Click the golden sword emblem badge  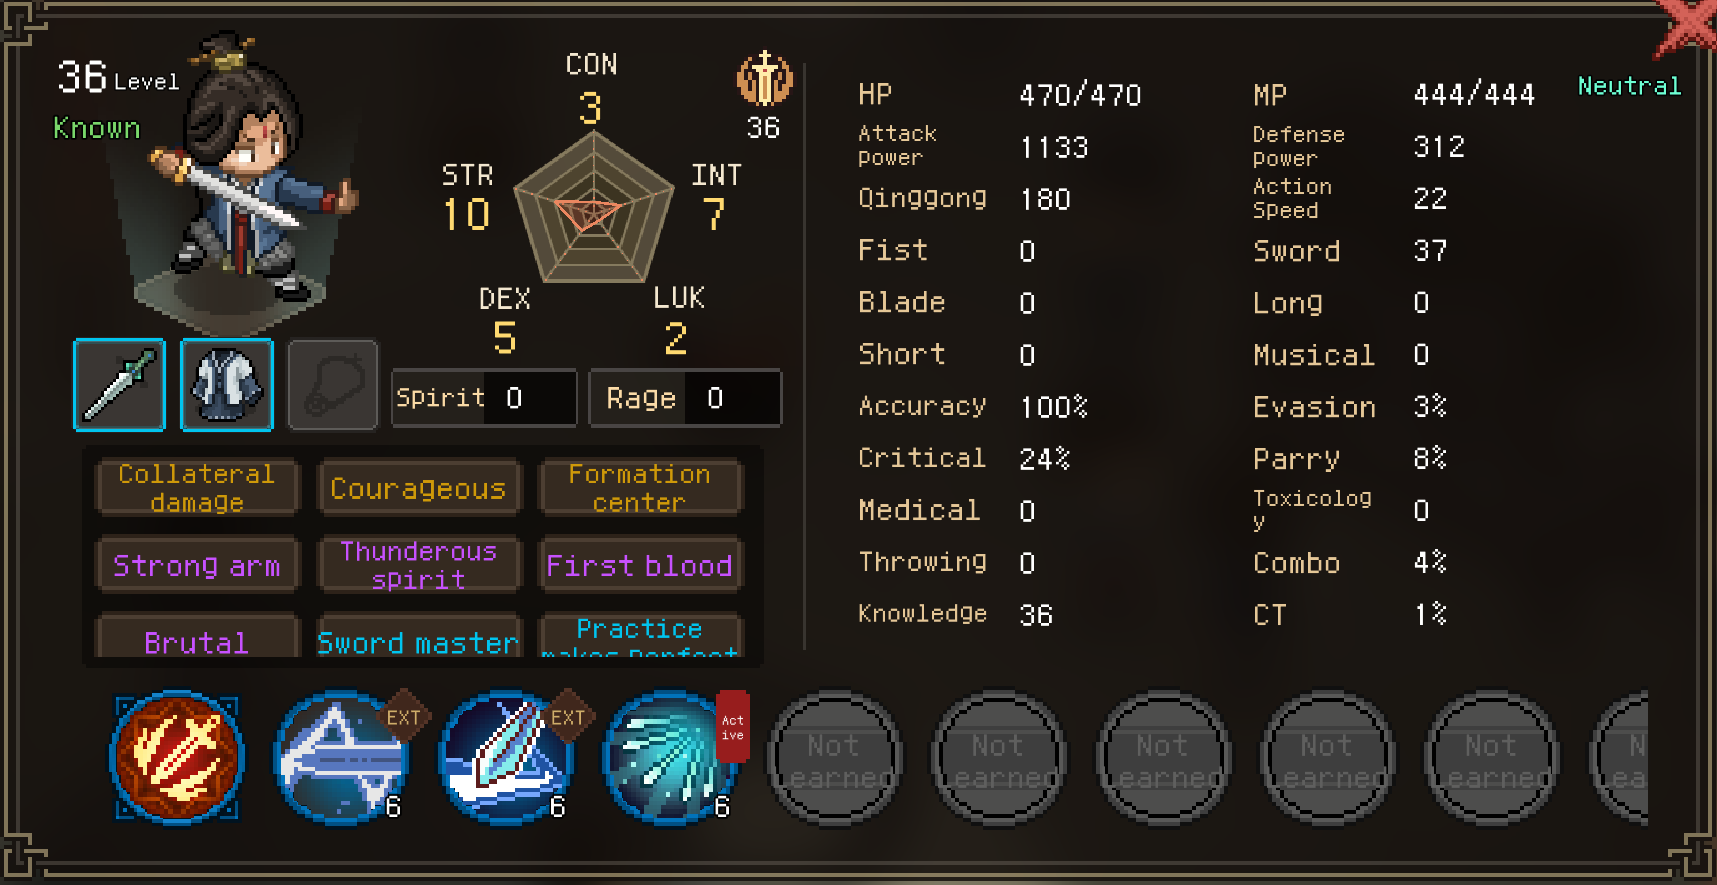765,79
